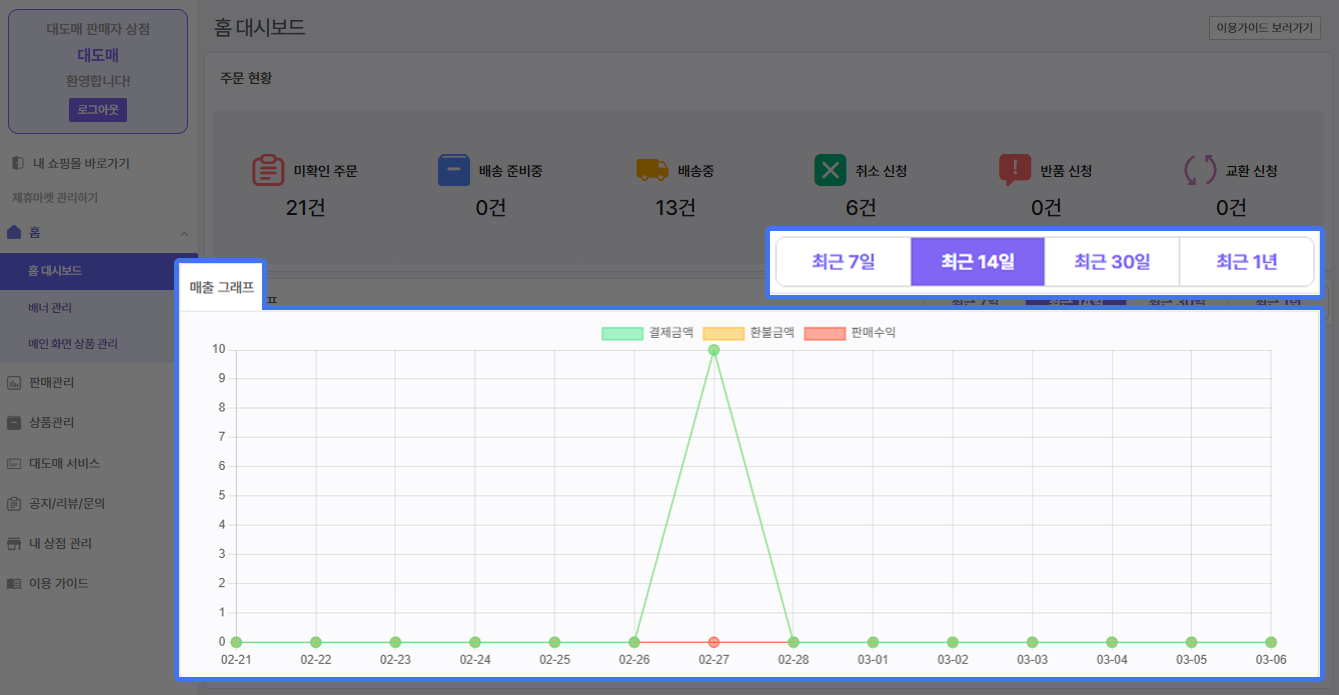Click the red 반품 신청 alert icon
The image size is (1339, 695).
pyautogui.click(x=1014, y=170)
